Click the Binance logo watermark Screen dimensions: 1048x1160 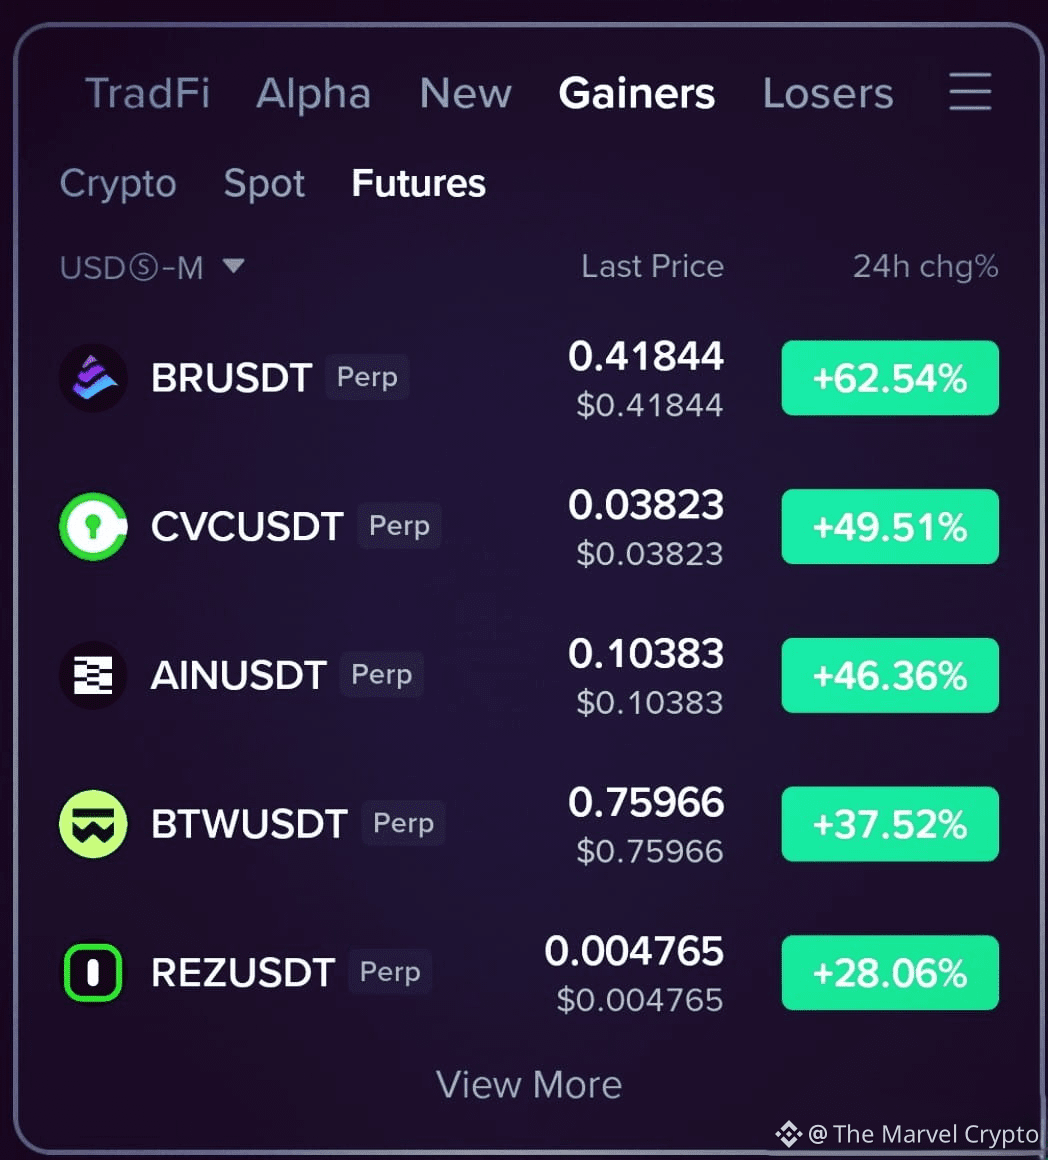[x=788, y=1133]
